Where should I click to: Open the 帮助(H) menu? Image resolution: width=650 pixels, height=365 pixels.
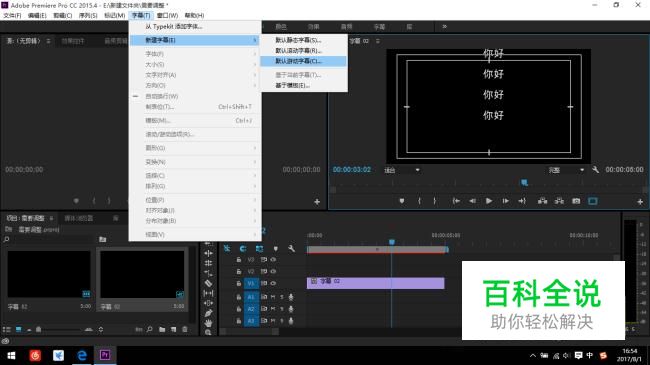pyautogui.click(x=194, y=15)
